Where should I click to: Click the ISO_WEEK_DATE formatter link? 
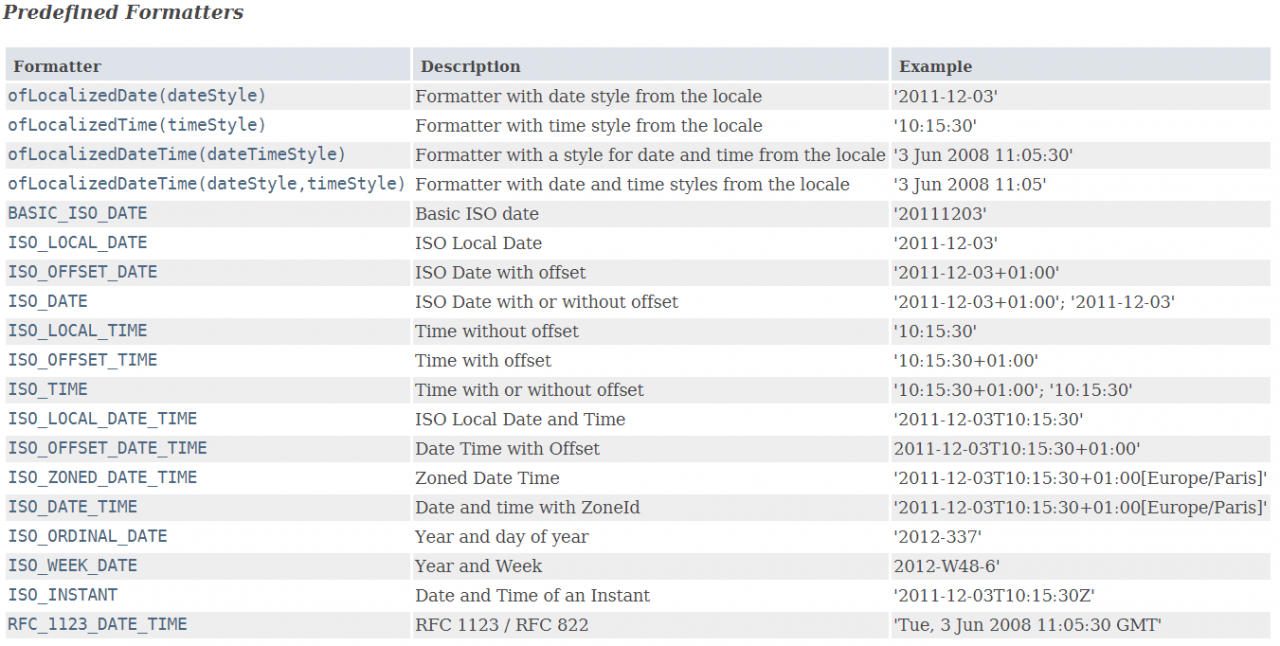coord(72,566)
